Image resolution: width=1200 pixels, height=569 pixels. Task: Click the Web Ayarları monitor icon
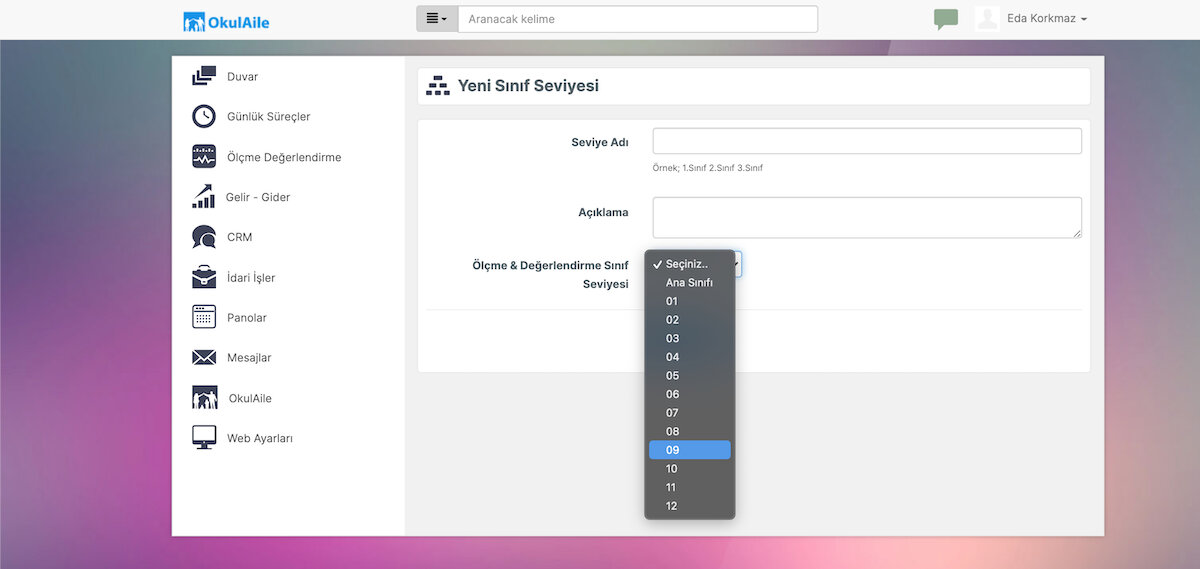(x=204, y=438)
